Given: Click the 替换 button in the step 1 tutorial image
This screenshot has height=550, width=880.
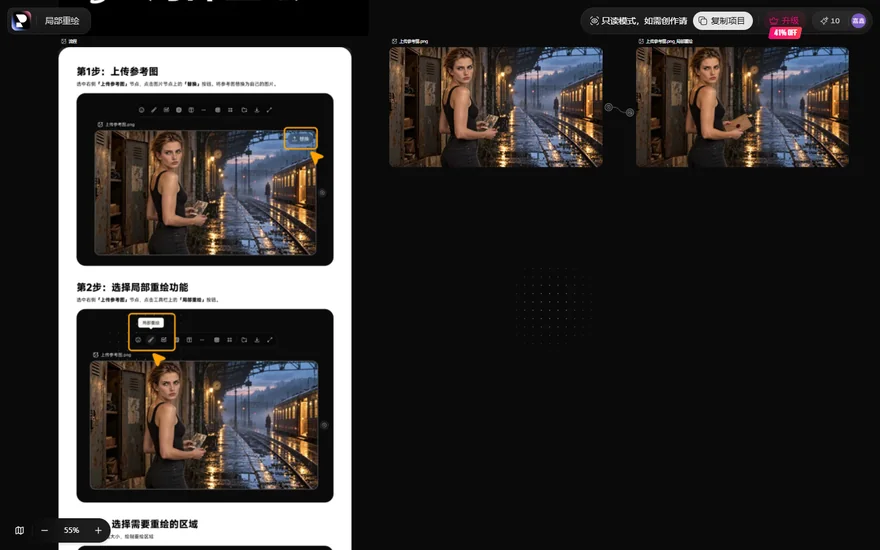Looking at the screenshot, I should [x=301, y=138].
